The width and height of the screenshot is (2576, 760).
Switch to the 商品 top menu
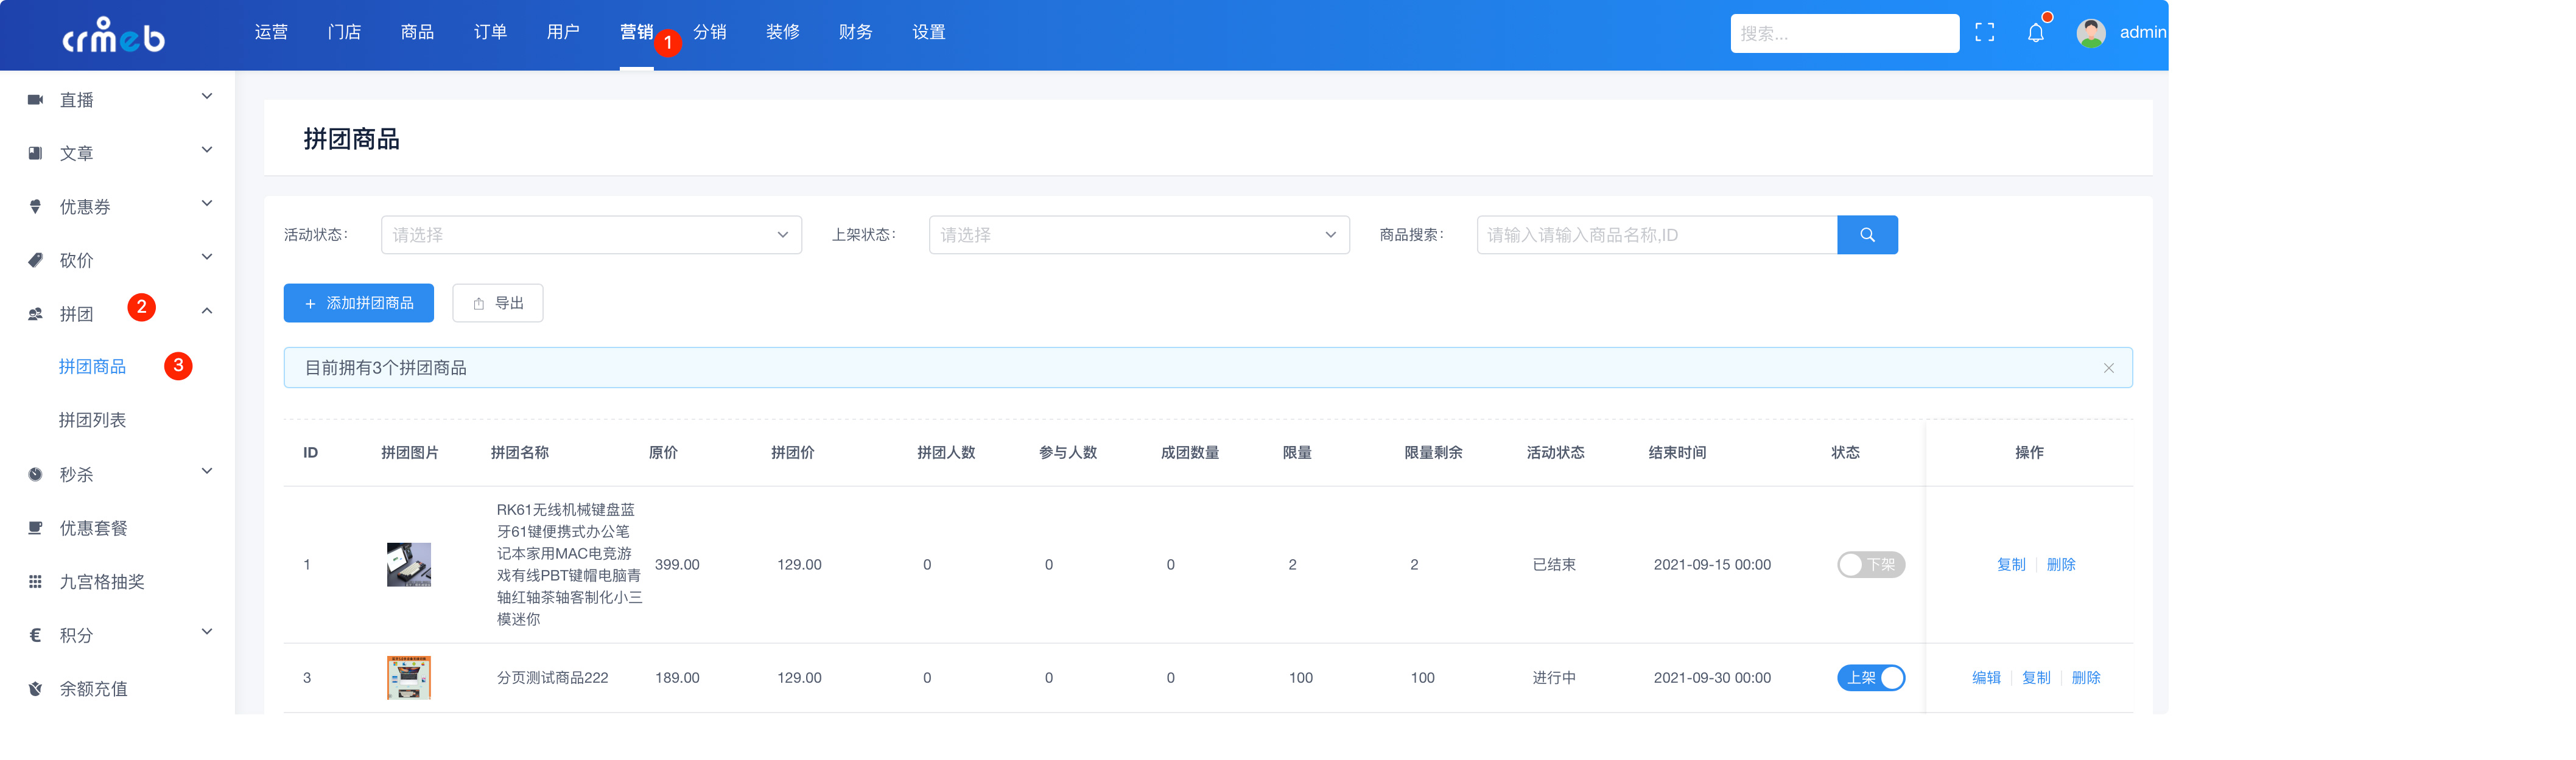417,33
